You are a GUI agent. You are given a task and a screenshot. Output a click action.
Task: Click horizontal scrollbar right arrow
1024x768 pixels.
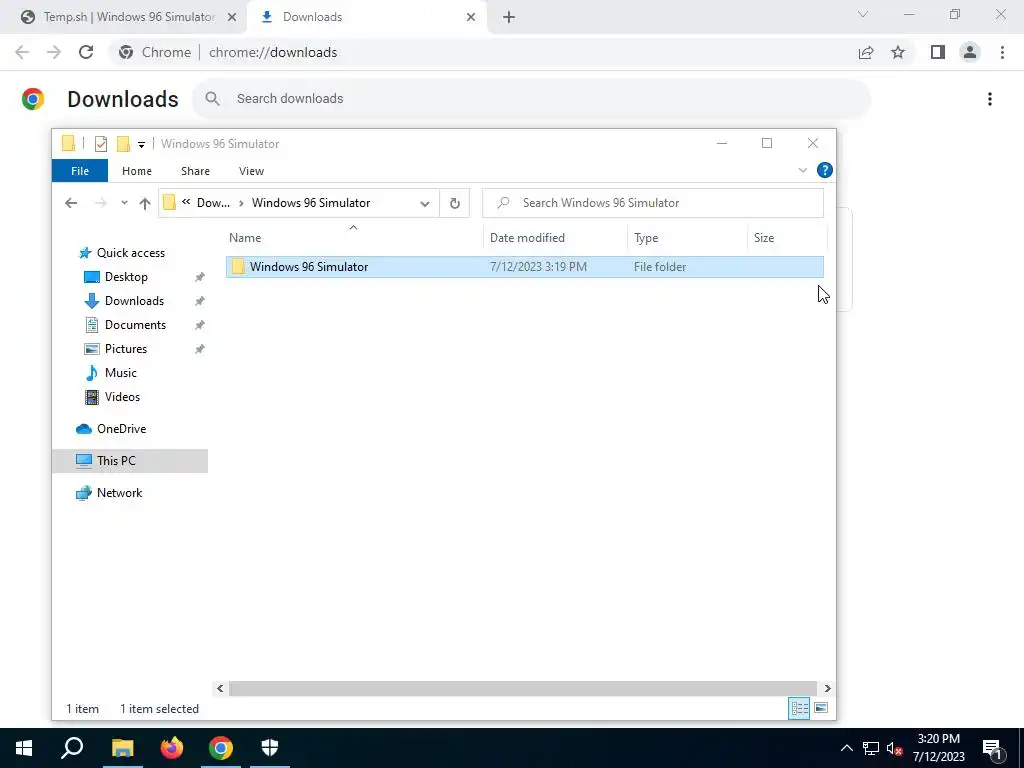click(x=827, y=688)
